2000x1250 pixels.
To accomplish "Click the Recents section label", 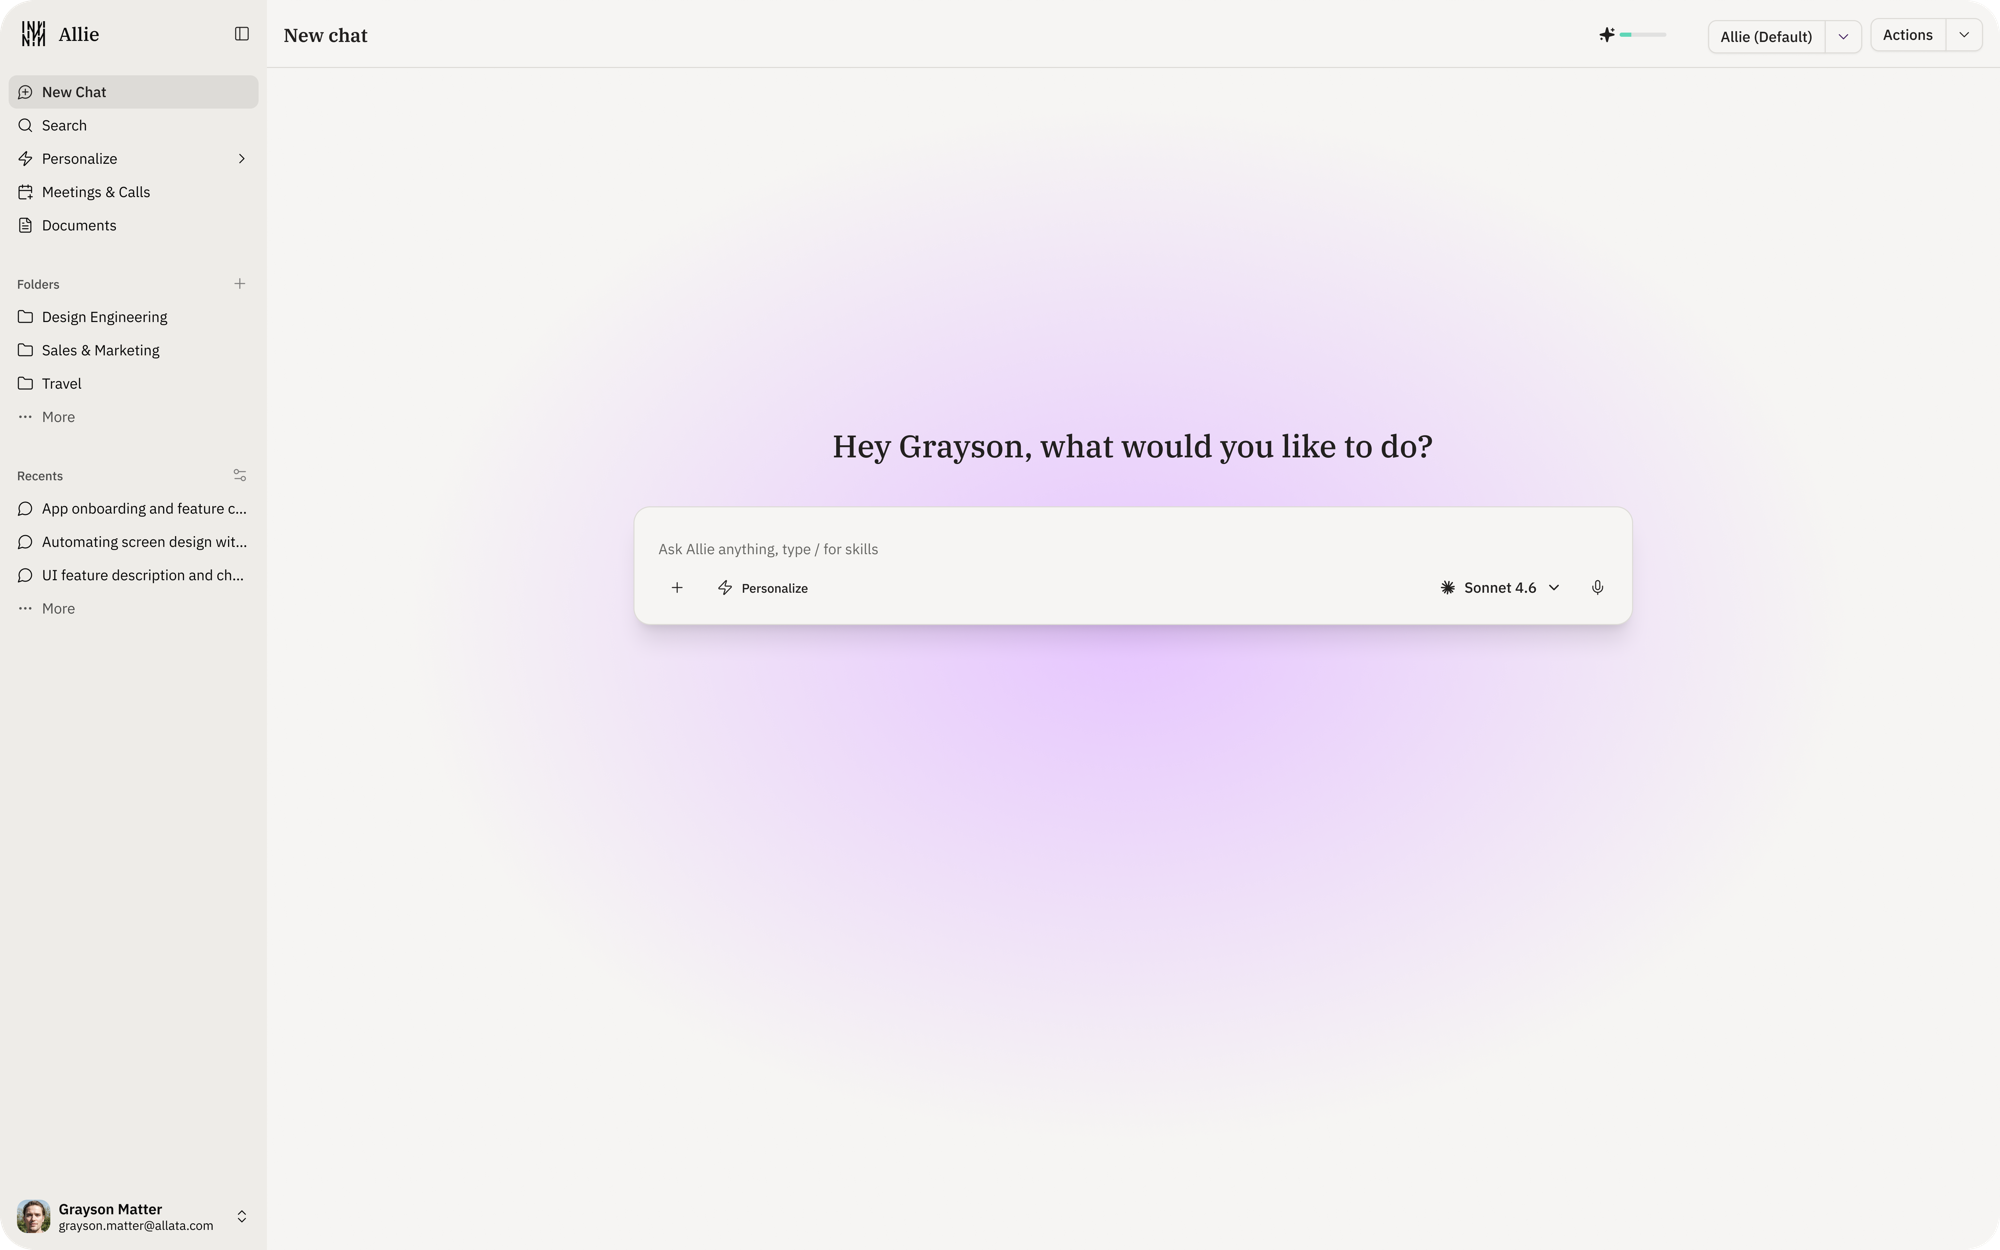I will coord(40,476).
